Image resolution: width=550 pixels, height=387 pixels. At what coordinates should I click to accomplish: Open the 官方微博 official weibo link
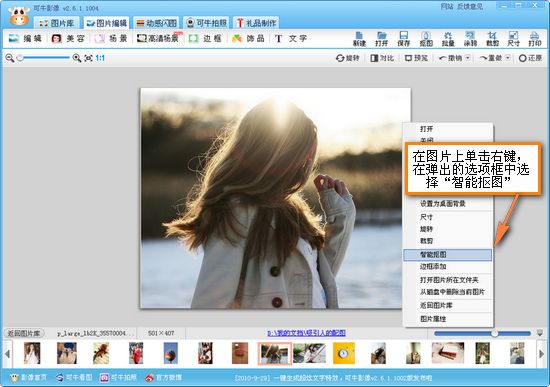pos(164,378)
